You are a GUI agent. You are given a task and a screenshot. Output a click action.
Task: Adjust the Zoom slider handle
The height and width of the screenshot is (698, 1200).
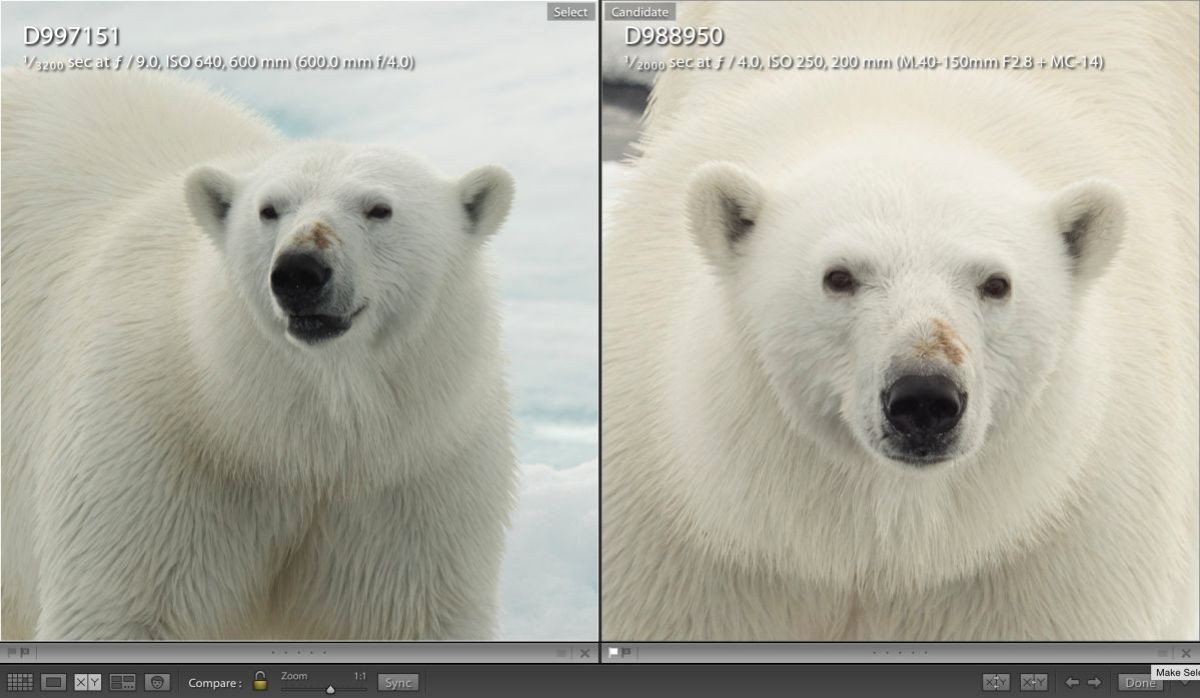pyautogui.click(x=330, y=688)
